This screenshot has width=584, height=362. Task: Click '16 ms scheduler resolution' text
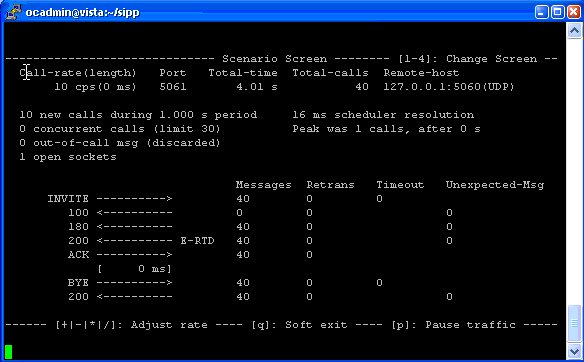[383, 115]
